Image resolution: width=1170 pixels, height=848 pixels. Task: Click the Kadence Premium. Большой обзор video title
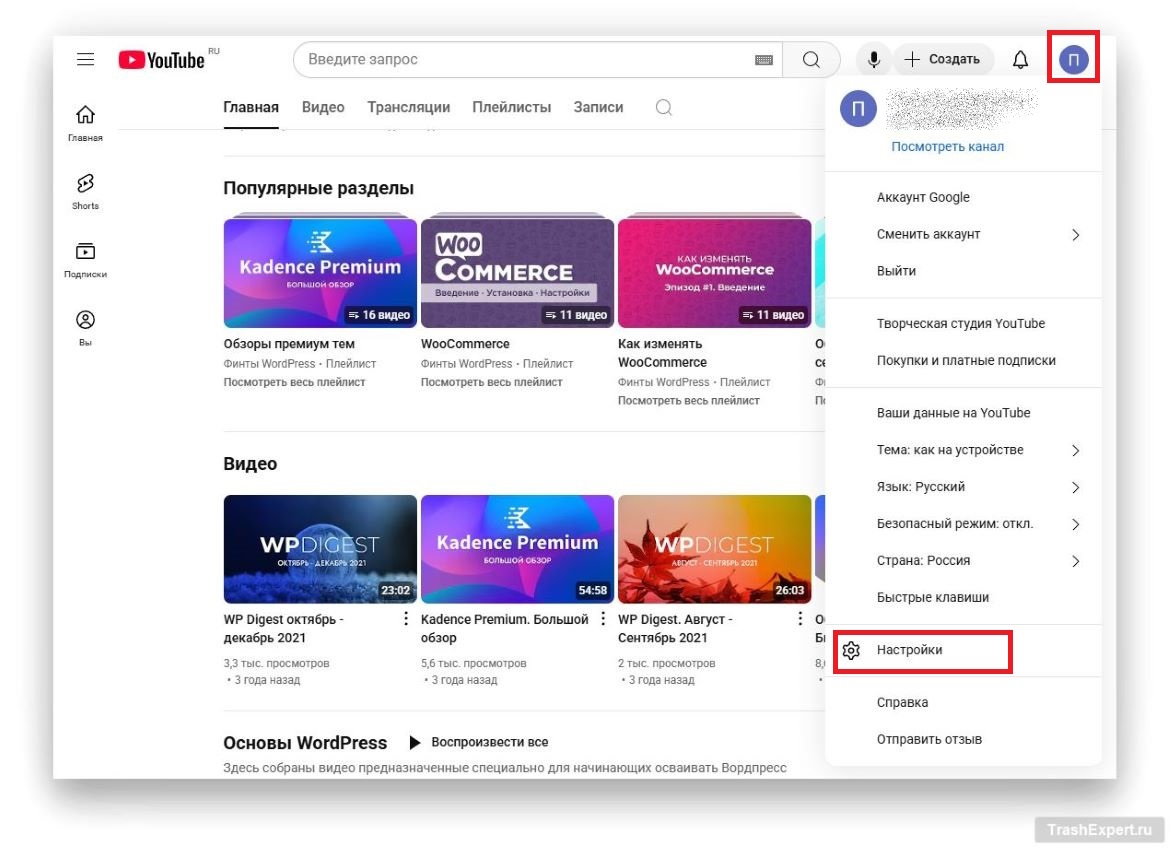tap(504, 629)
